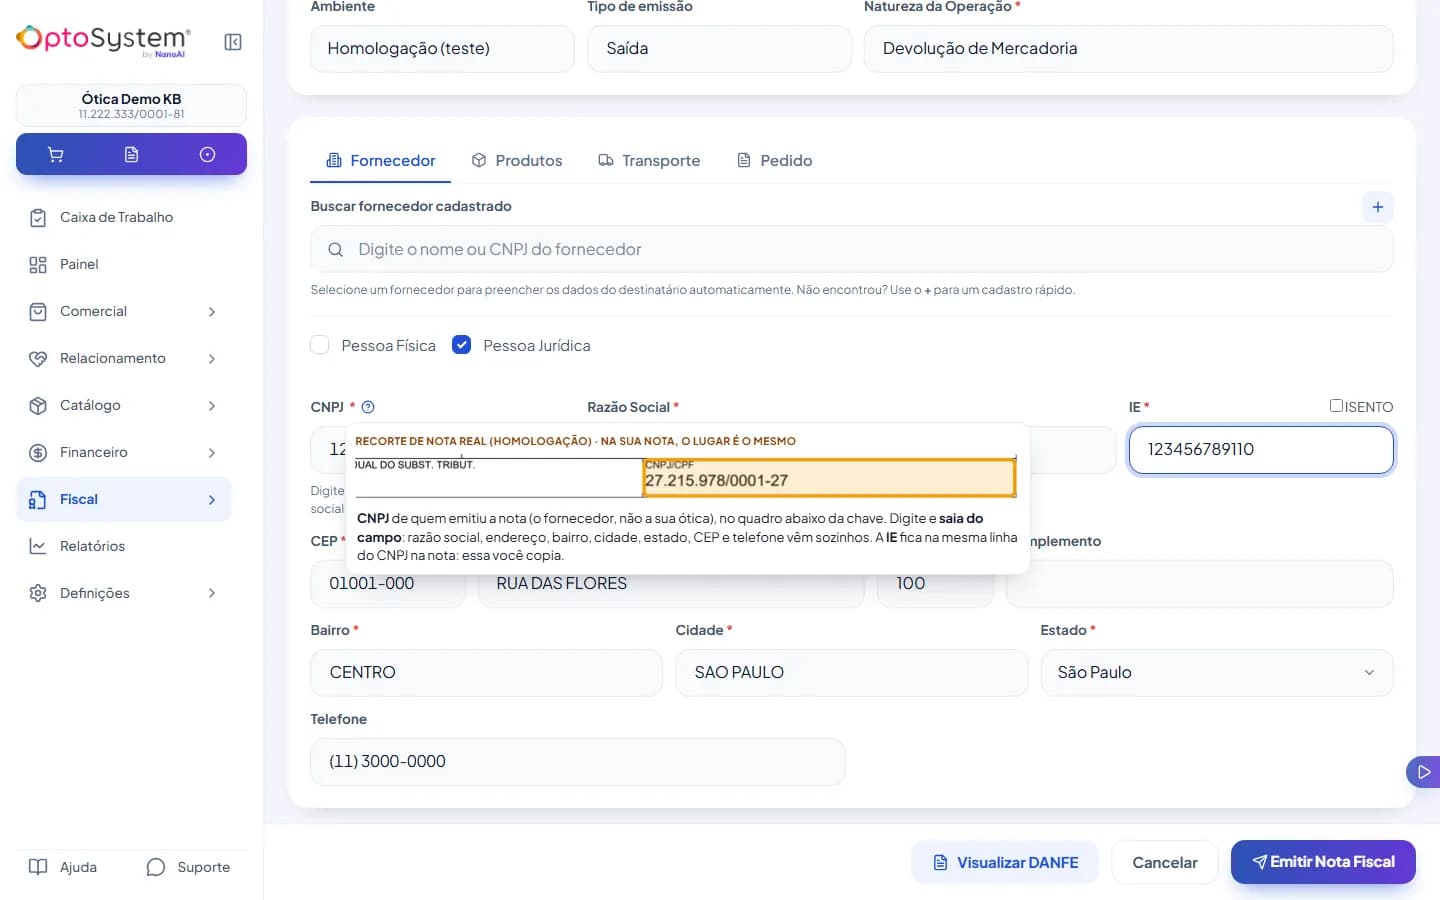Click the Comercial bag icon
This screenshot has height=900, width=1440.
coord(38,312)
